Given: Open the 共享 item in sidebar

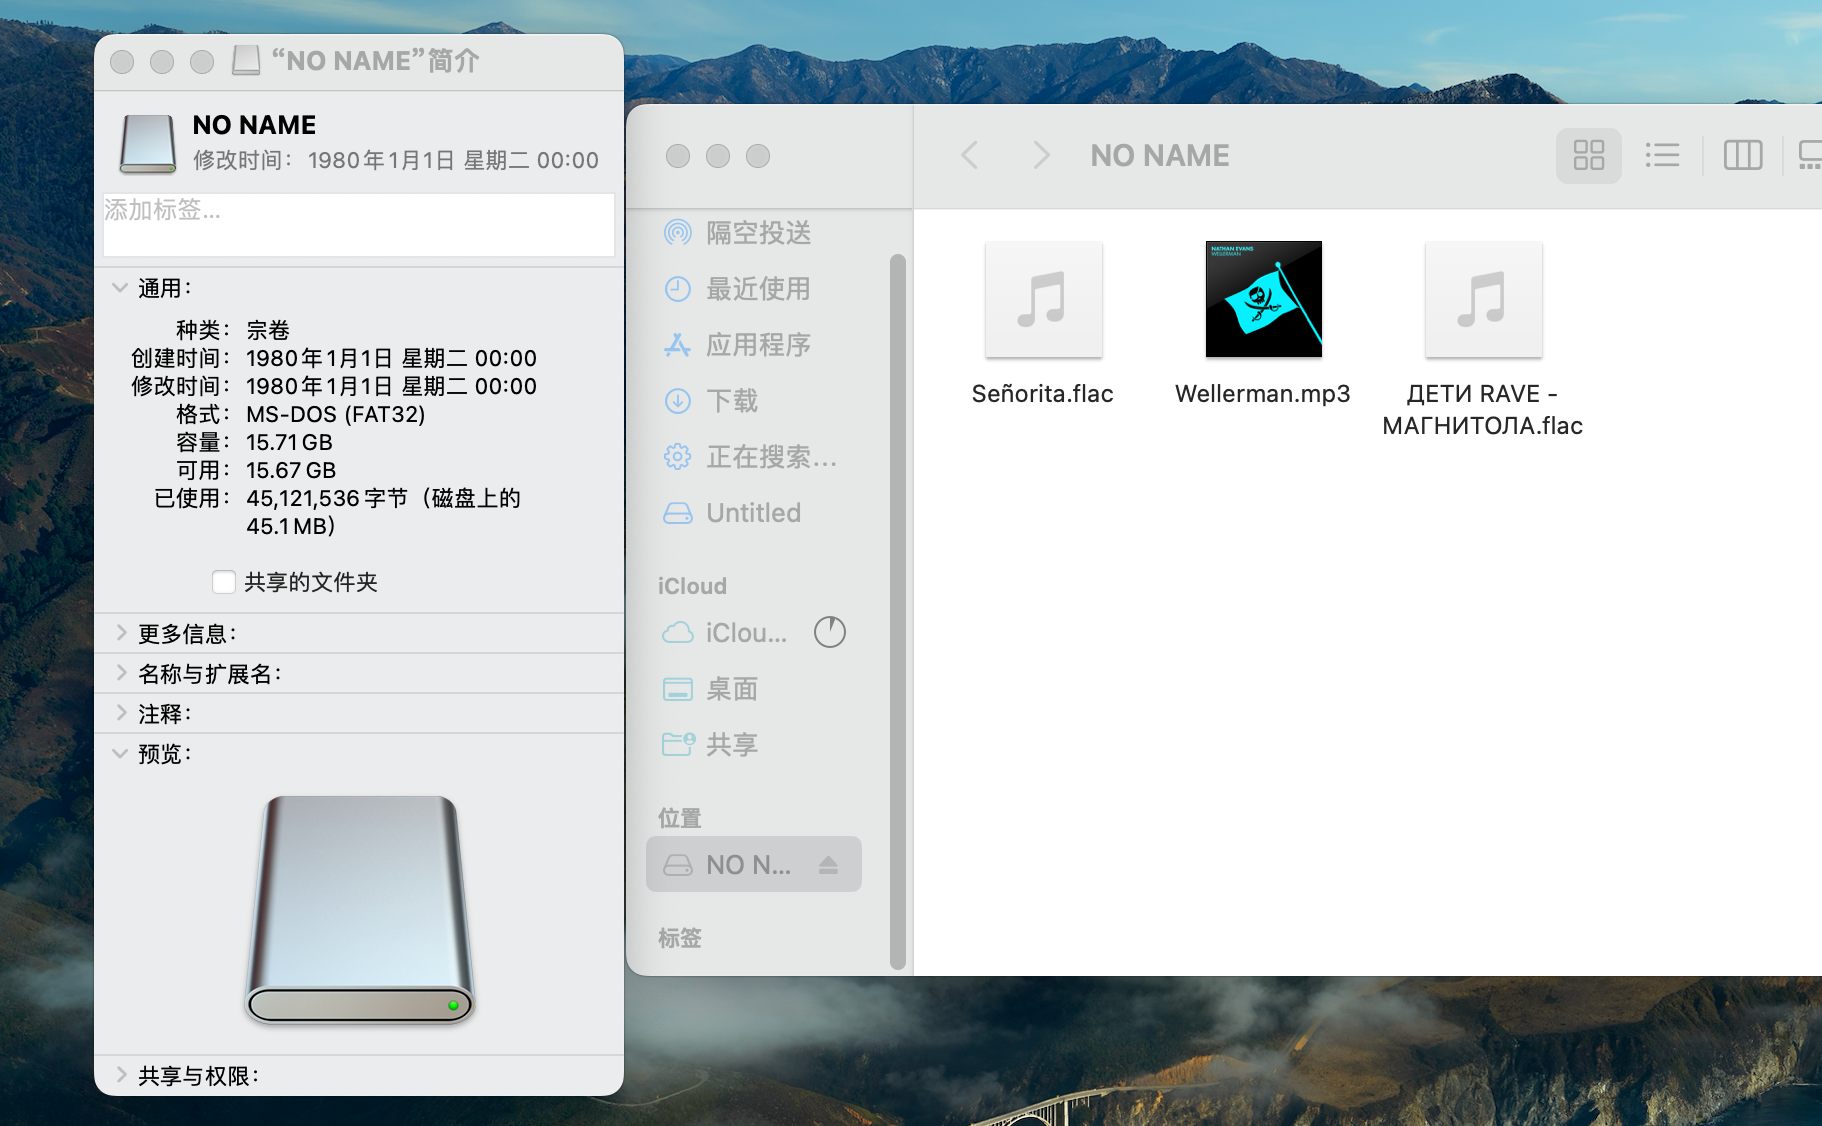Looking at the screenshot, I should click(x=731, y=743).
